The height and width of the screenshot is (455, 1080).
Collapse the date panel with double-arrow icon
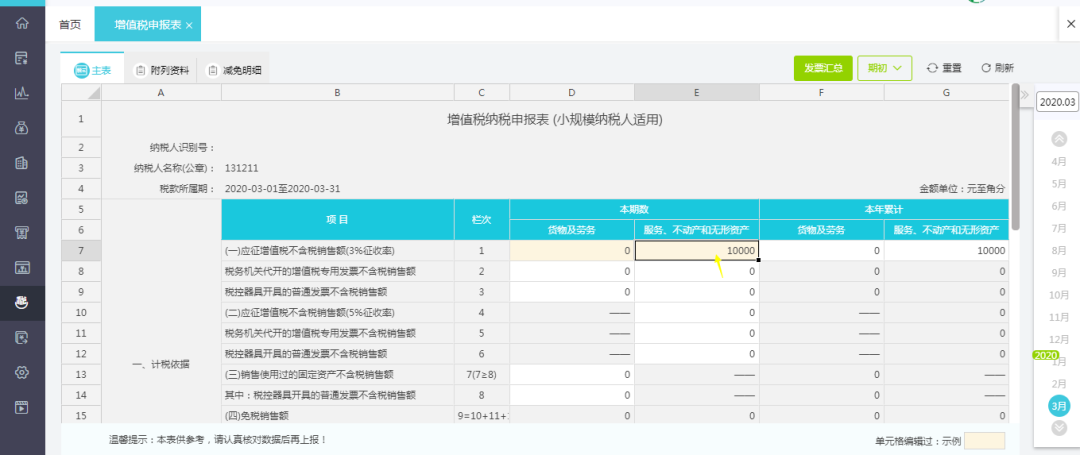point(1024,94)
